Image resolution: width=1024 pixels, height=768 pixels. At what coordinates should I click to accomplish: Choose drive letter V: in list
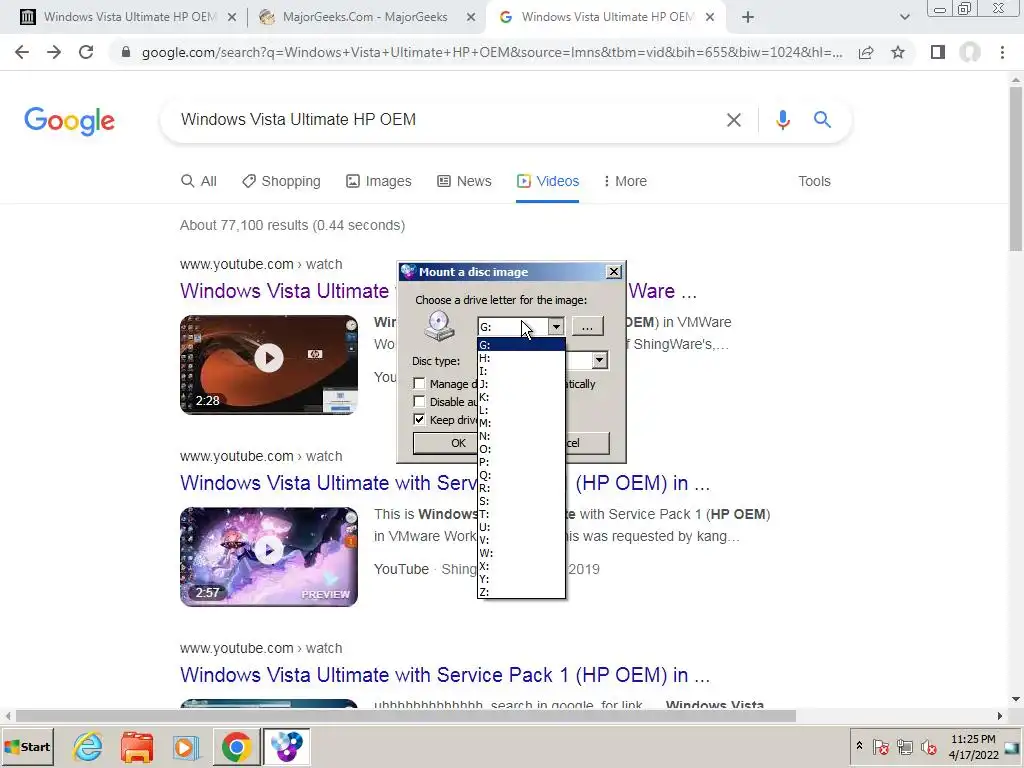pos(521,540)
